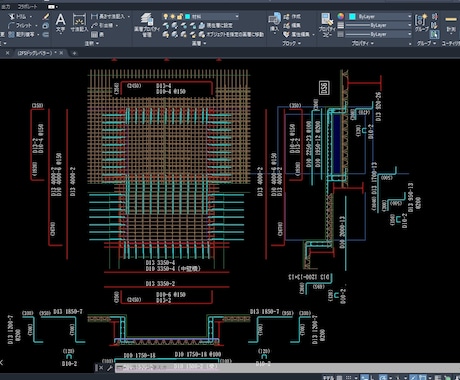This screenshot has width=460, height=380.
Task: Toggle the layer lightbulb on/off icon
Action: coord(165,16)
